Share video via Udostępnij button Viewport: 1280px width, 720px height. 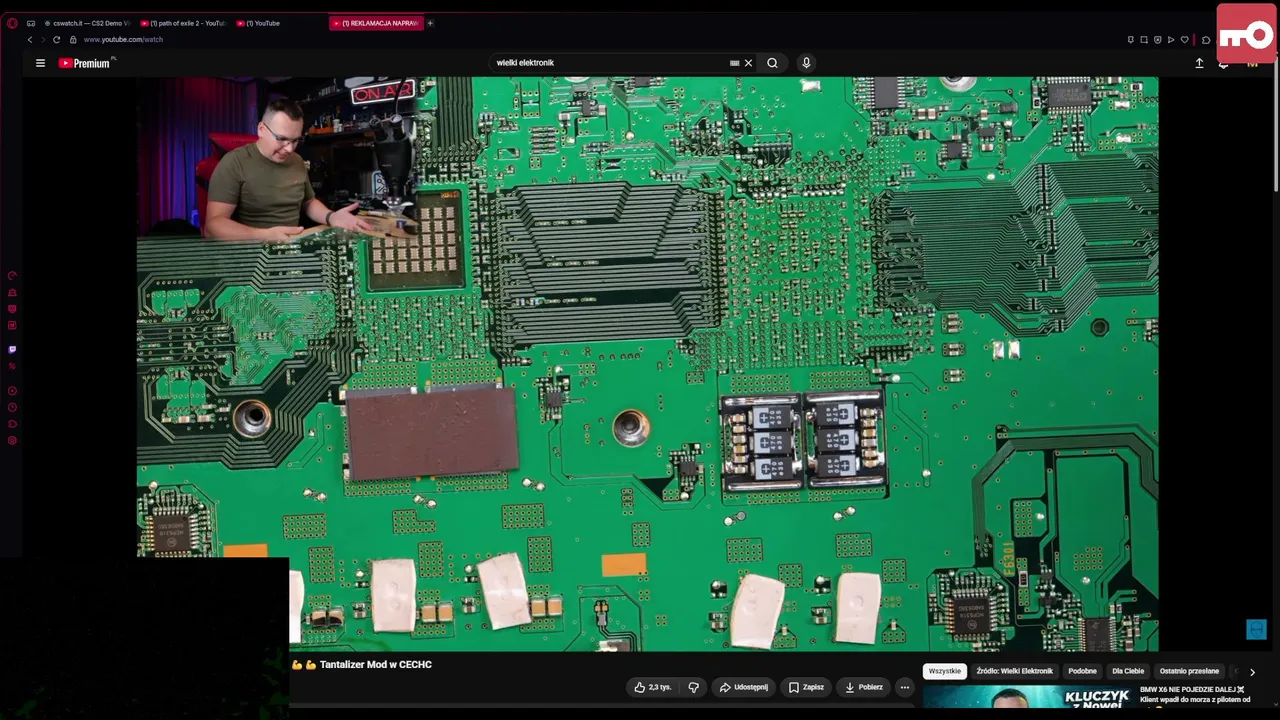[x=744, y=687]
